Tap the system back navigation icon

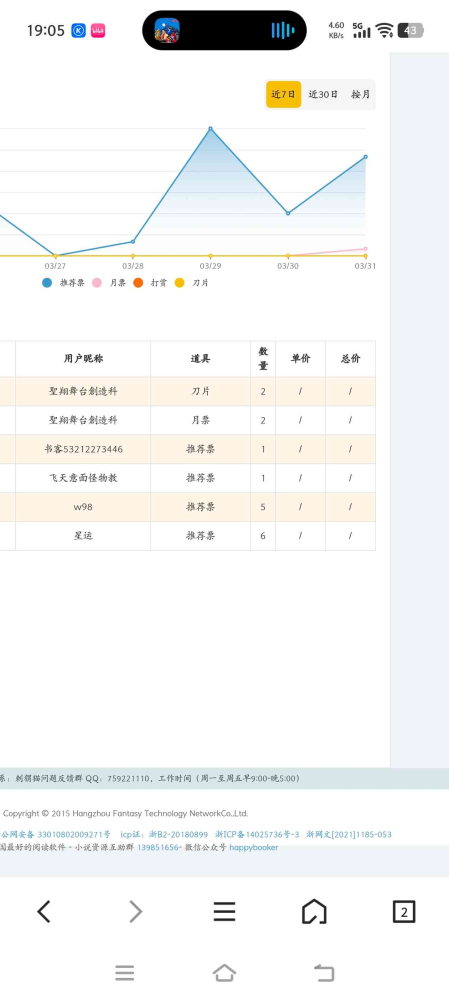tap(324, 973)
